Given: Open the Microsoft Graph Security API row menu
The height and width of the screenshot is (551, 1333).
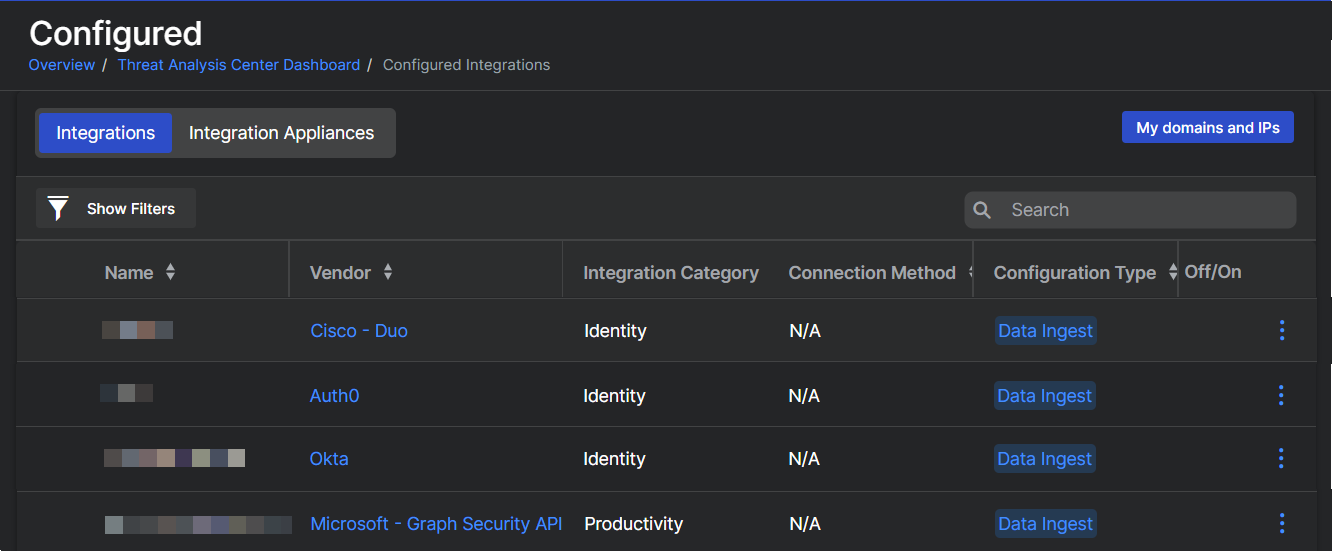Looking at the screenshot, I should [x=1281, y=524].
